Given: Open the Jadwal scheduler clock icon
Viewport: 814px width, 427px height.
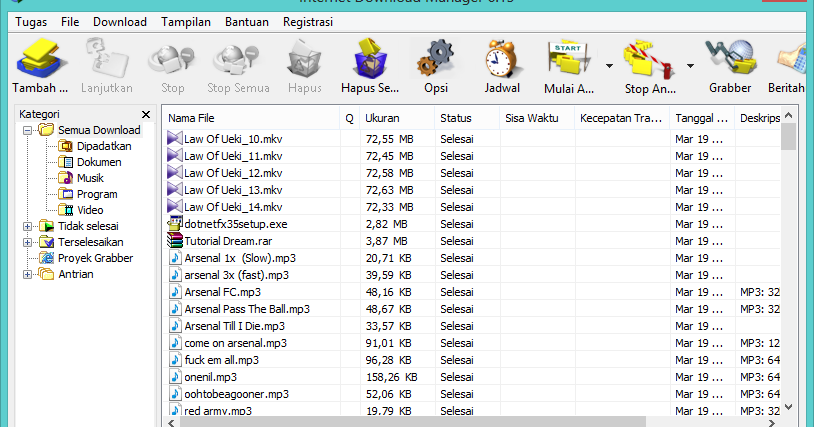Looking at the screenshot, I should tap(501, 58).
